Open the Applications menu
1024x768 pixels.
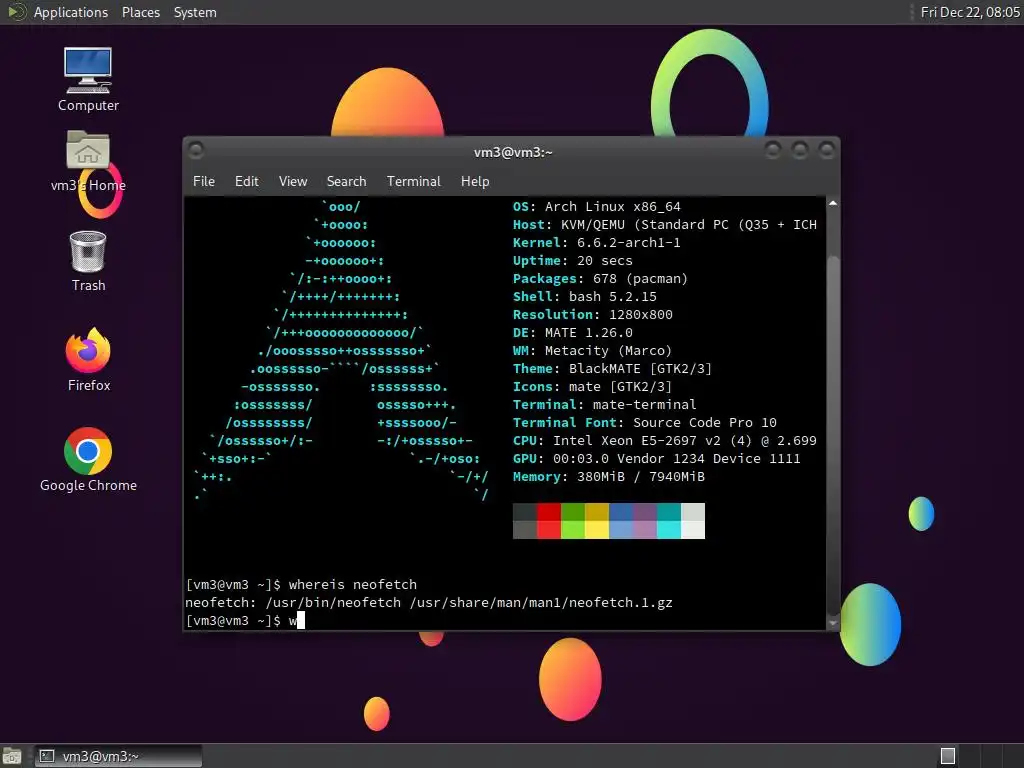pyautogui.click(x=71, y=12)
